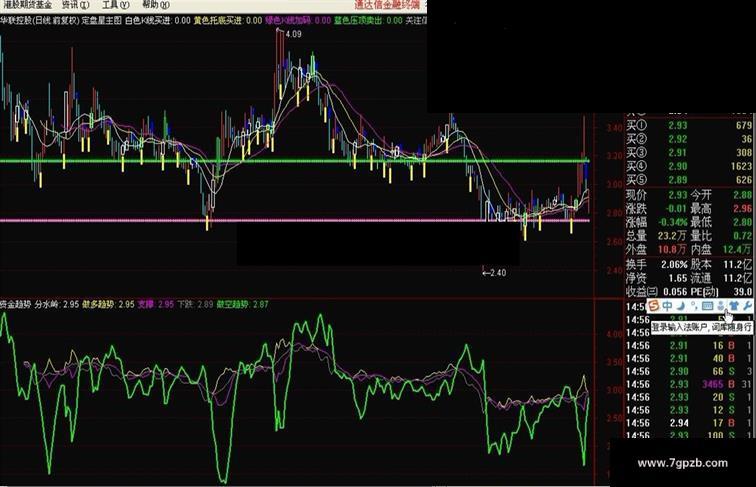Click the 涨跌 change value -0.01
The image size is (756, 487).
click(675, 208)
